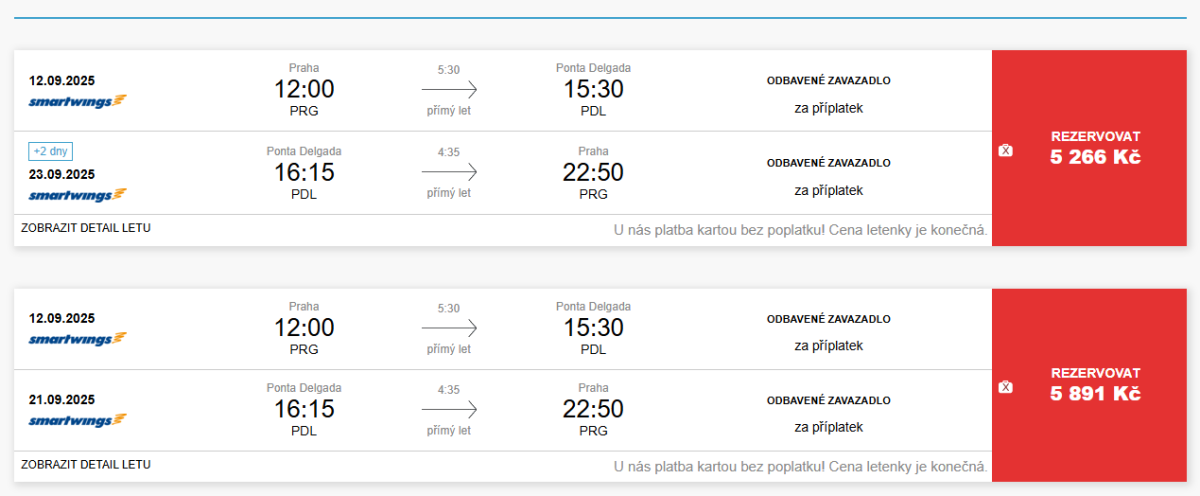Viewport: 1200px width, 496px height.
Task: Select the 21.09.2025 return date
Action: (x=62, y=399)
